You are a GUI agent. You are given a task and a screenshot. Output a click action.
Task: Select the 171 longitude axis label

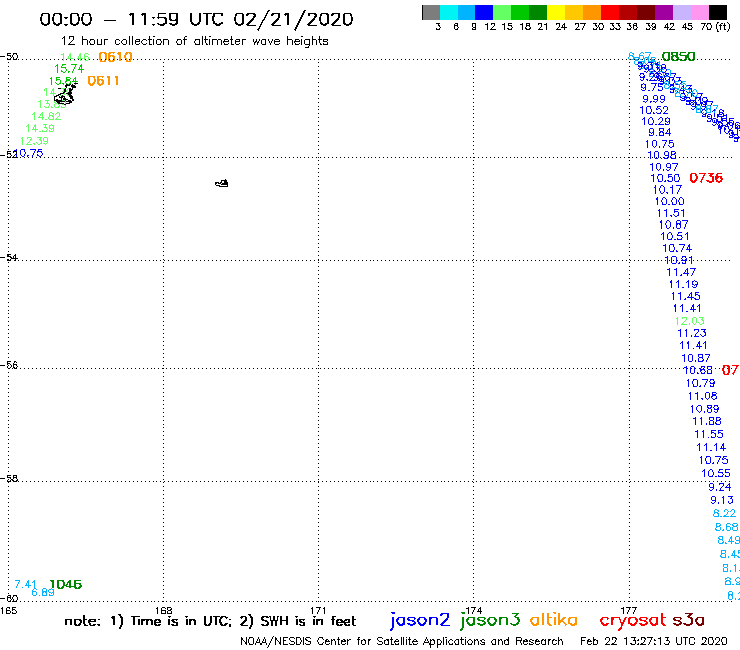pos(318,610)
